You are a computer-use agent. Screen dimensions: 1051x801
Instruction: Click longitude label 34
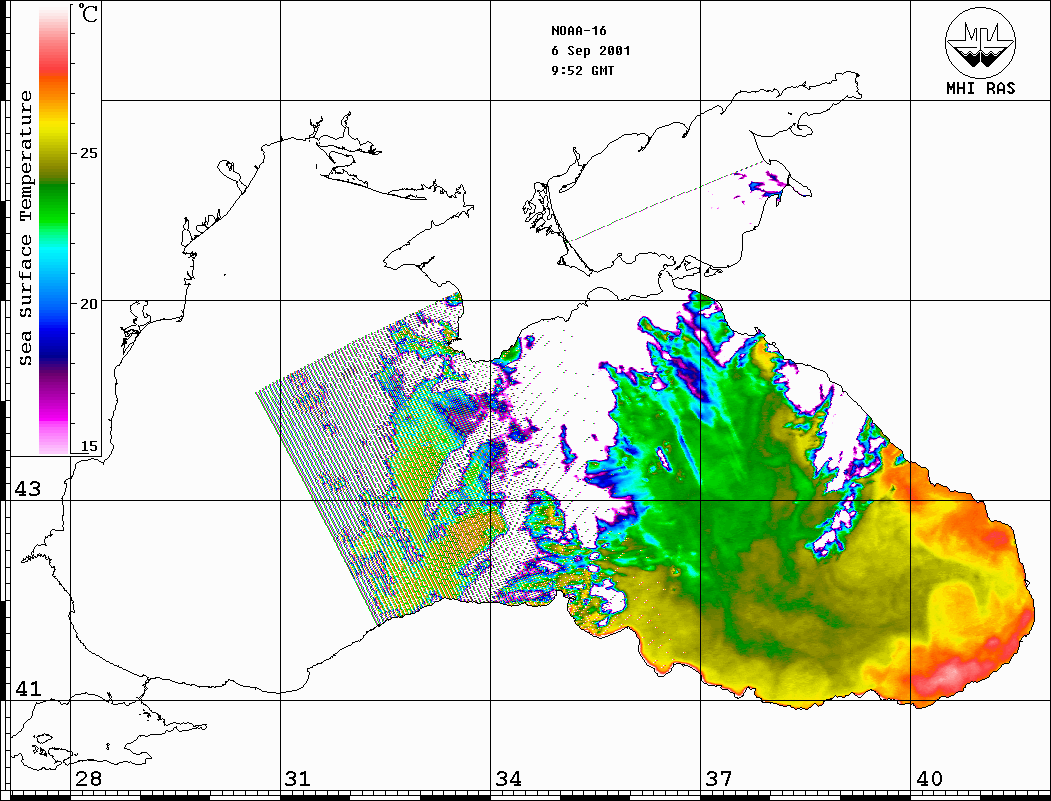508,779
